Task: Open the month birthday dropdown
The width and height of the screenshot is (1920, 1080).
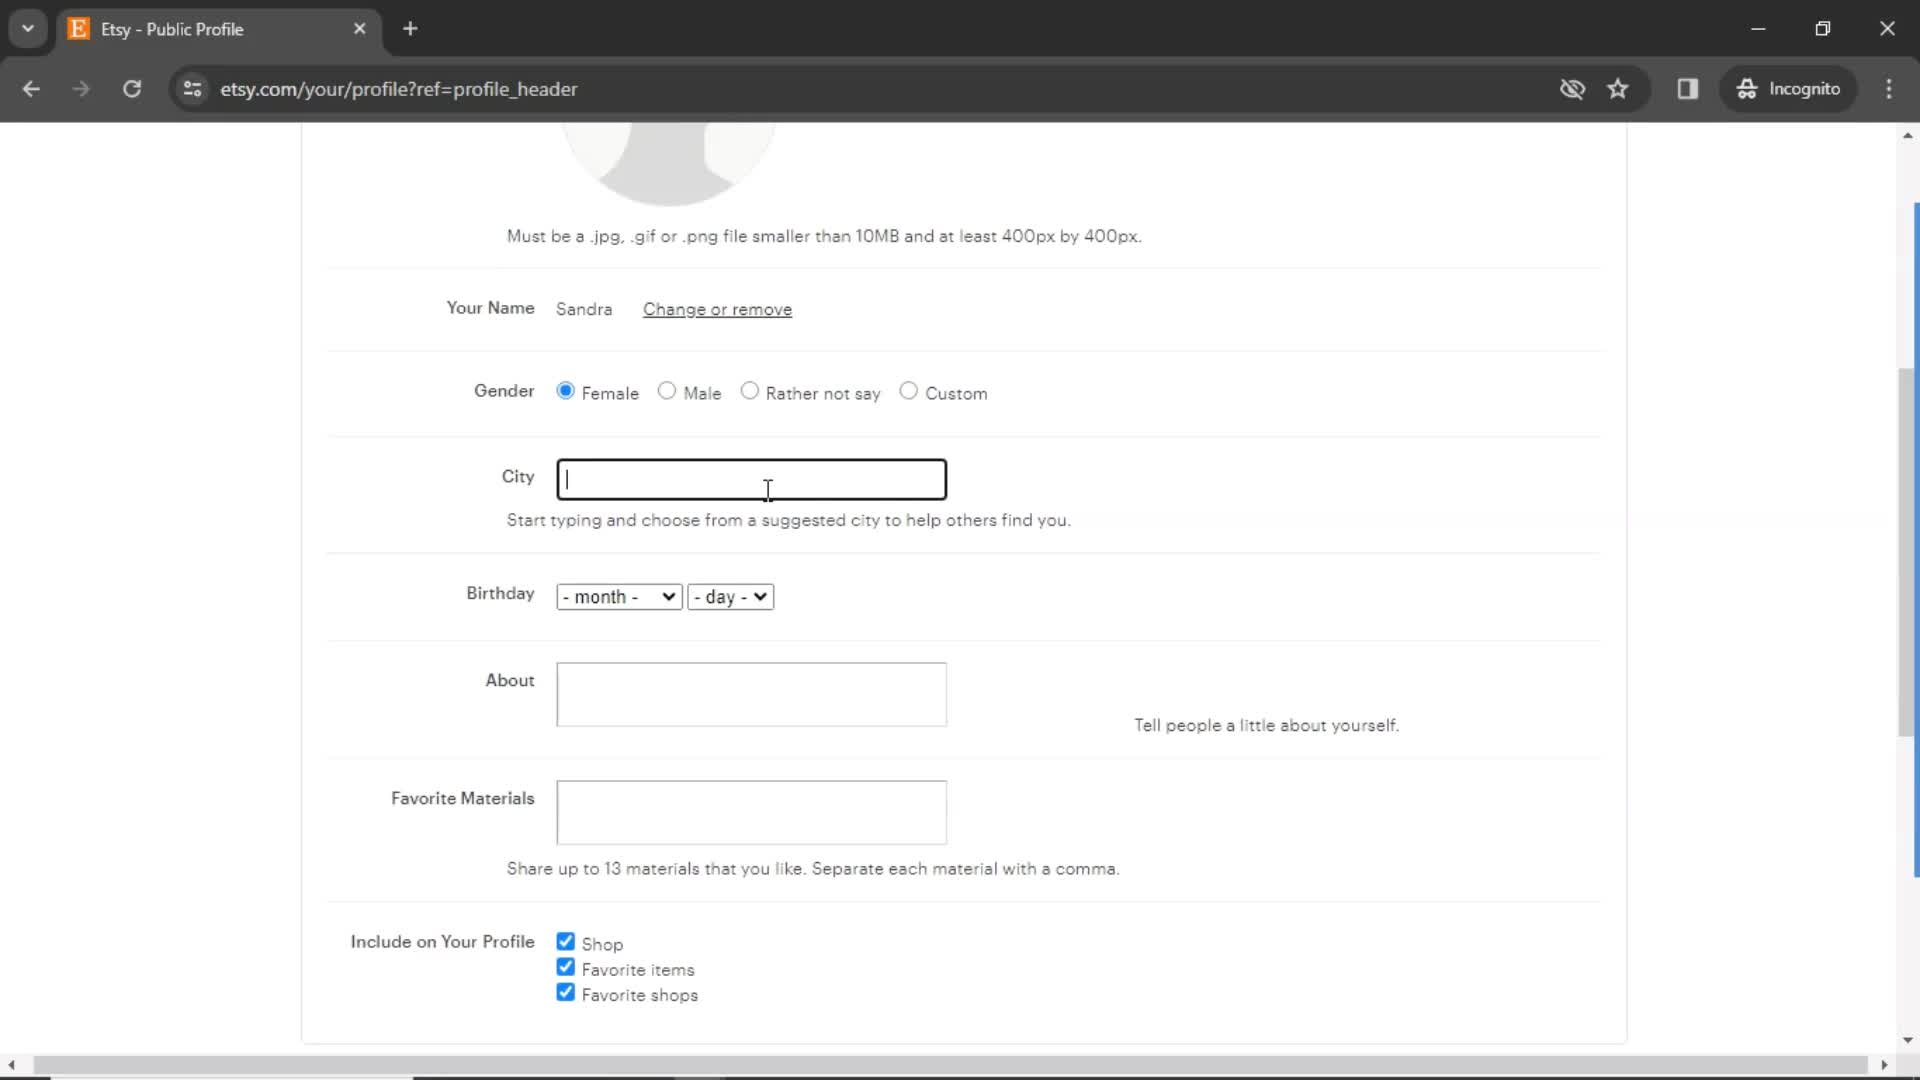Action: click(x=617, y=596)
